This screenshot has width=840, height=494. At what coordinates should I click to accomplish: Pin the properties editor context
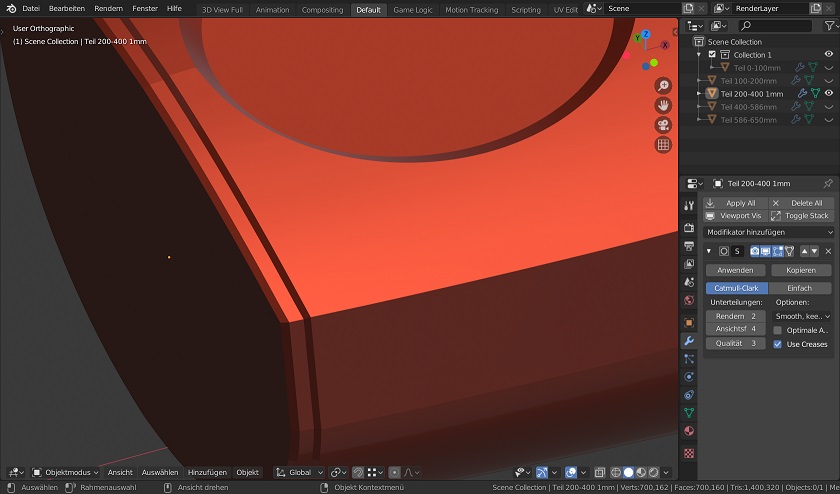point(827,184)
